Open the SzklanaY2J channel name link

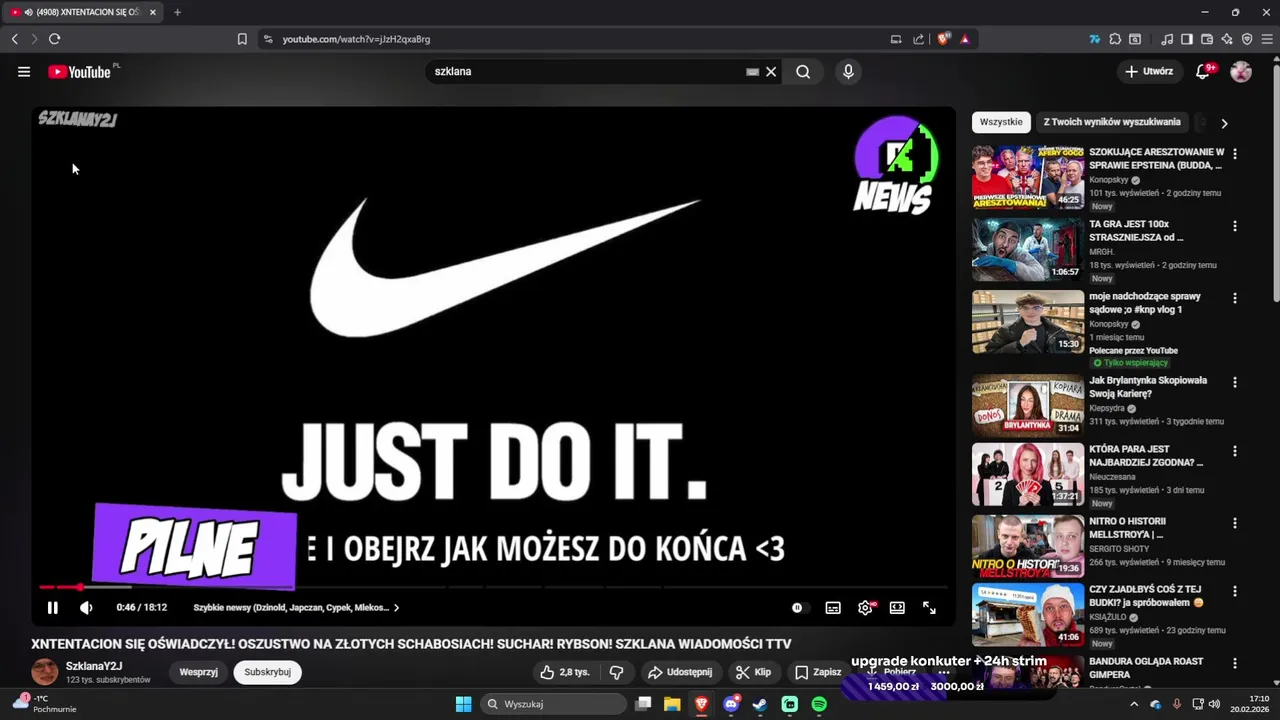tap(94, 666)
